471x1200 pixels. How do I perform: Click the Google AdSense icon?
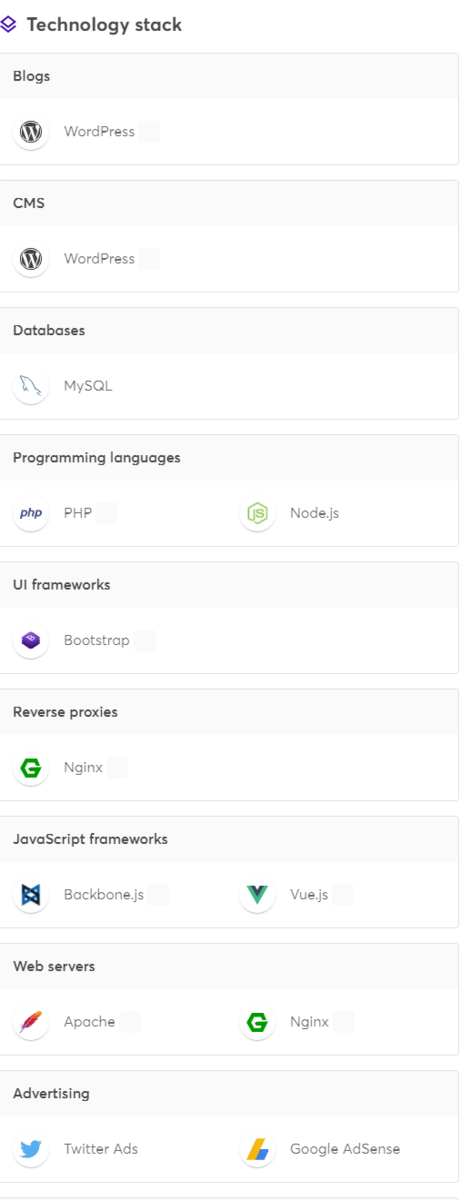(258, 1149)
